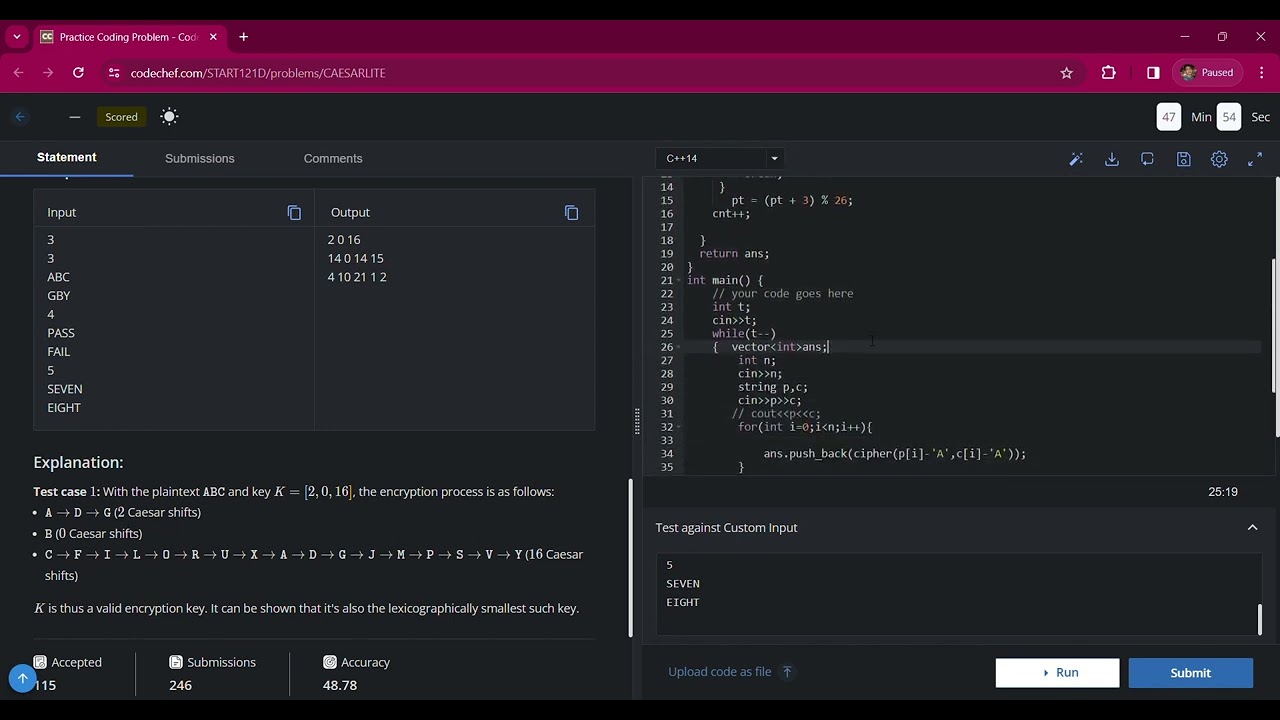Click the custom input scrollbar
Viewport: 1280px width, 720px height.
(x=1259, y=619)
